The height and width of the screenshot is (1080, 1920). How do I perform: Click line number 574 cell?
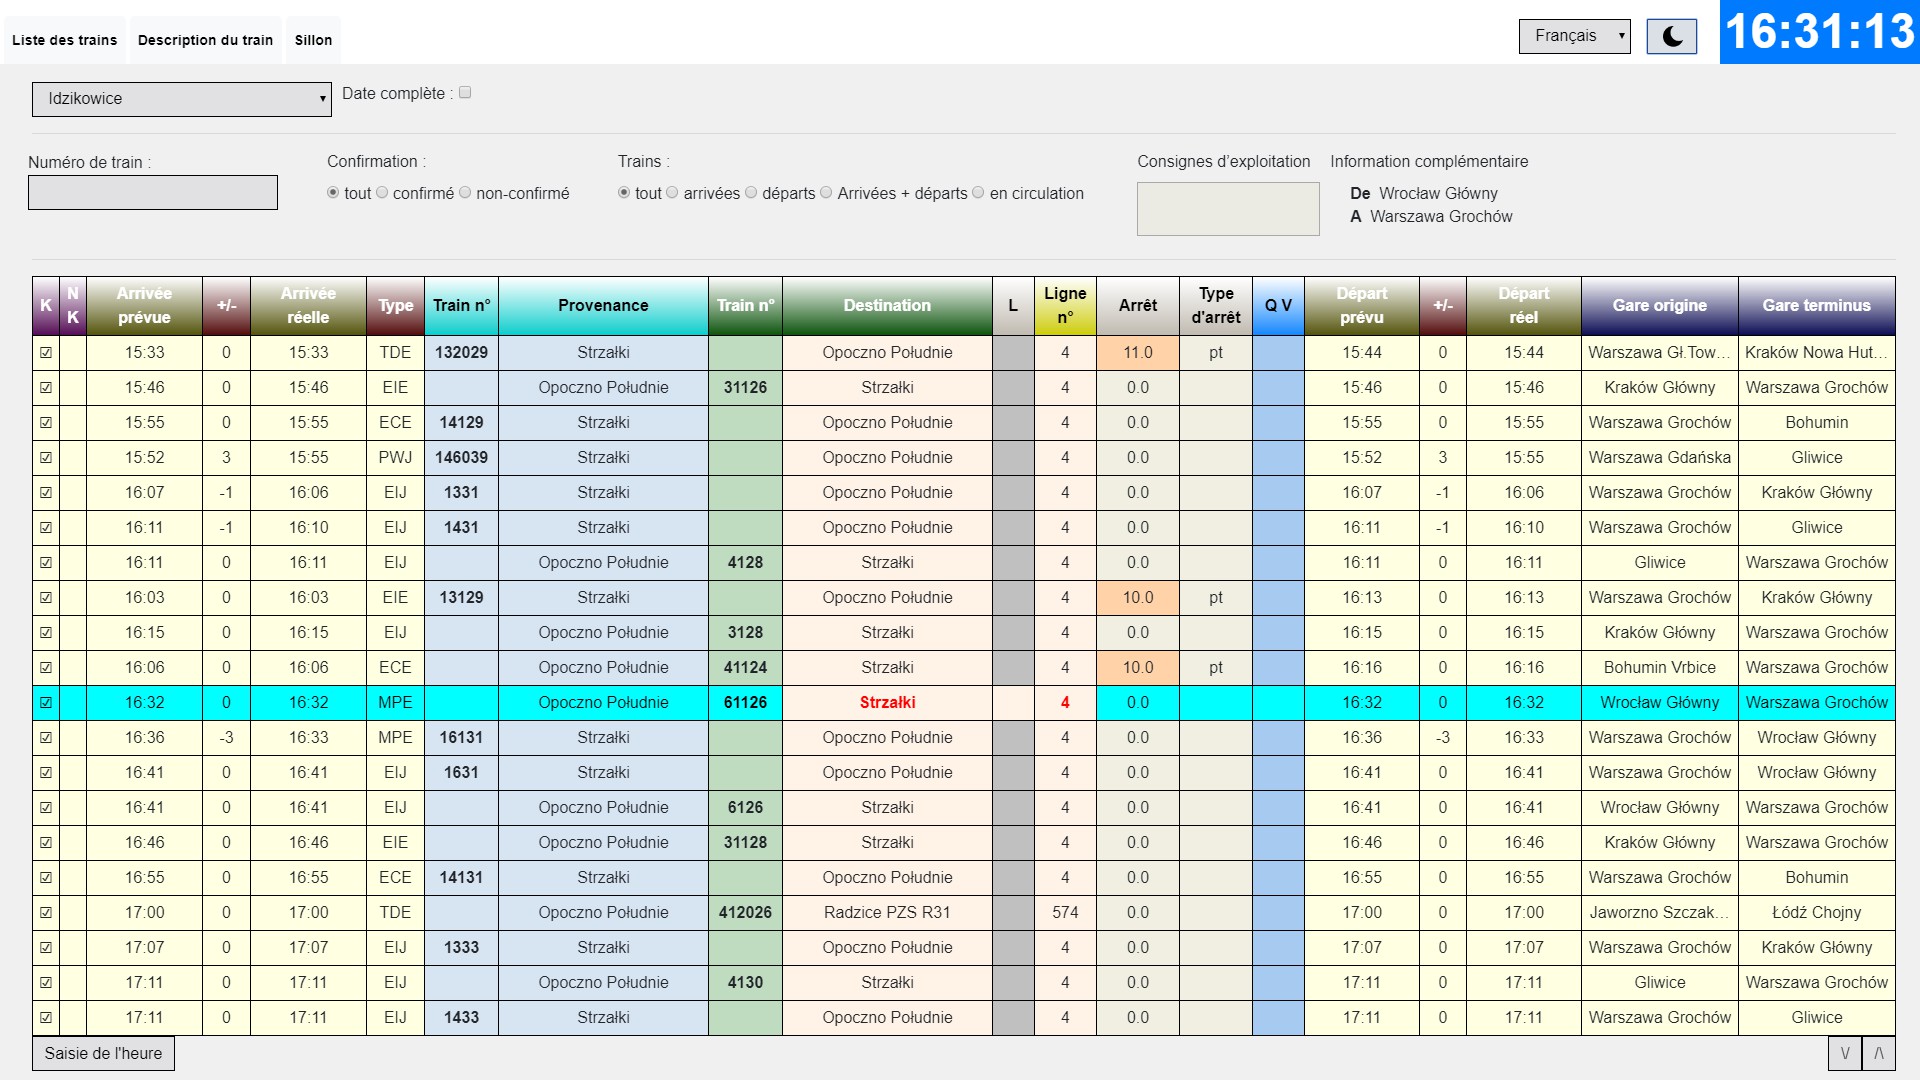point(1065,913)
